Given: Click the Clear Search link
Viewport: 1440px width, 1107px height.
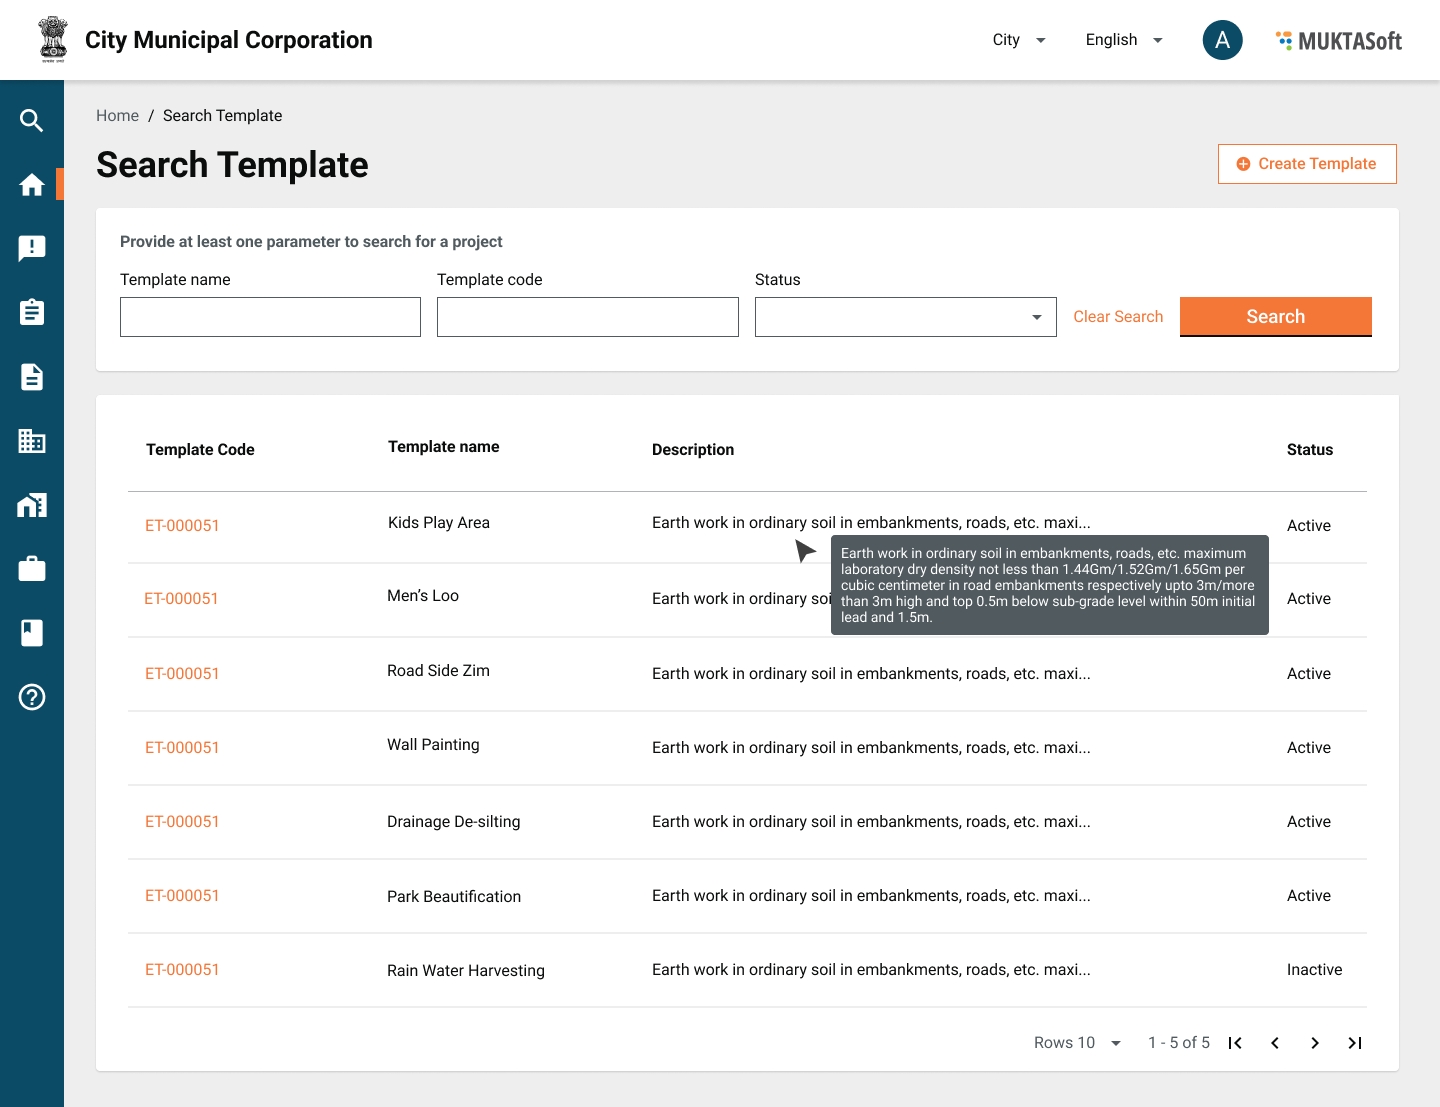Looking at the screenshot, I should (1118, 317).
